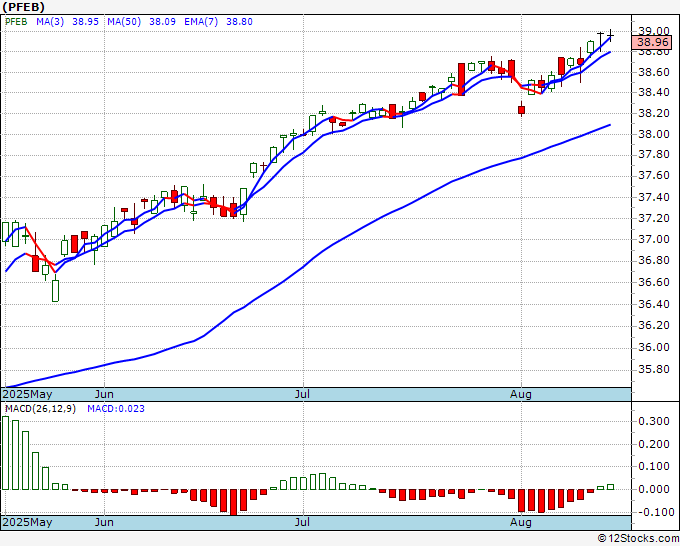The height and width of the screenshot is (546, 680).
Task: Click the isolated red August candle near 38.20
Action: [521, 109]
